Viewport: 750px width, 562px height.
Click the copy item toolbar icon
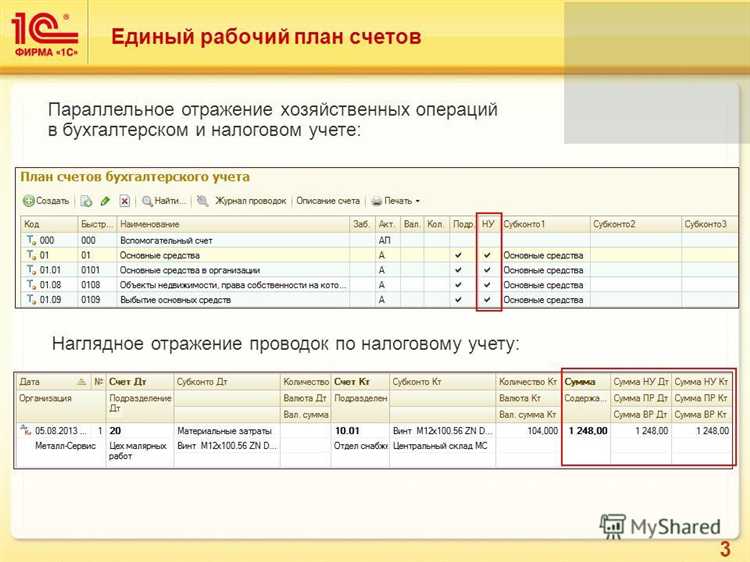click(86, 200)
